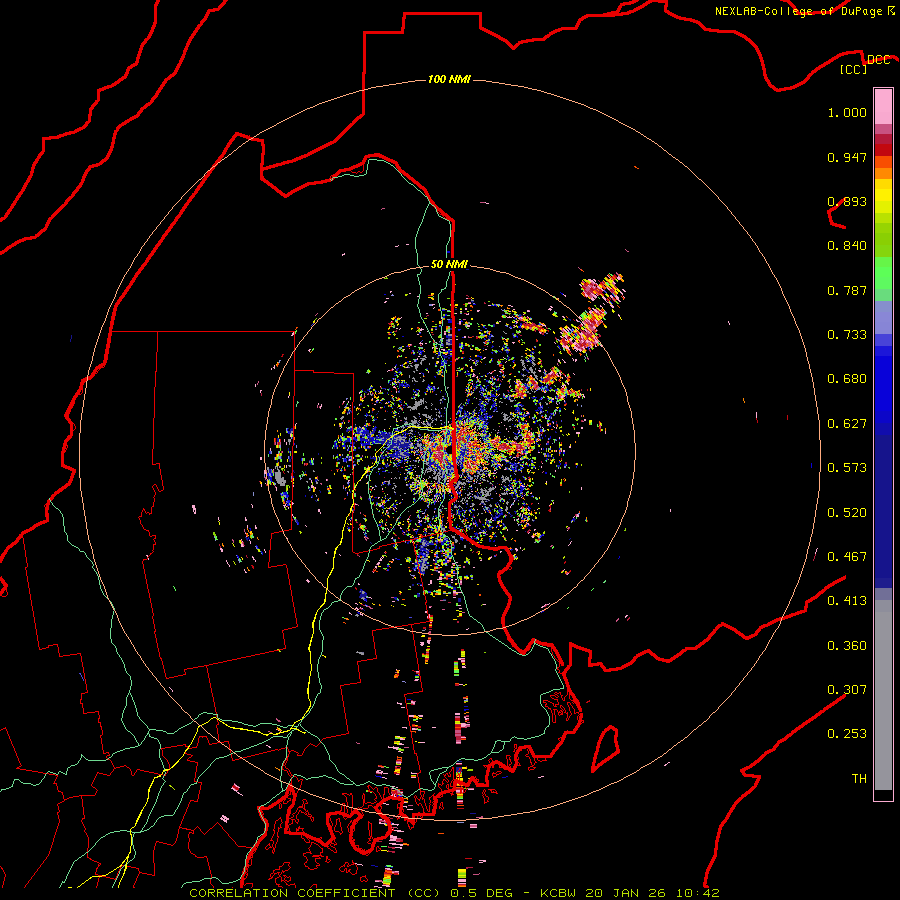This screenshot has height=900, width=900.
Task: Select the 0.520 scale value
Action: pyautogui.click(x=847, y=513)
